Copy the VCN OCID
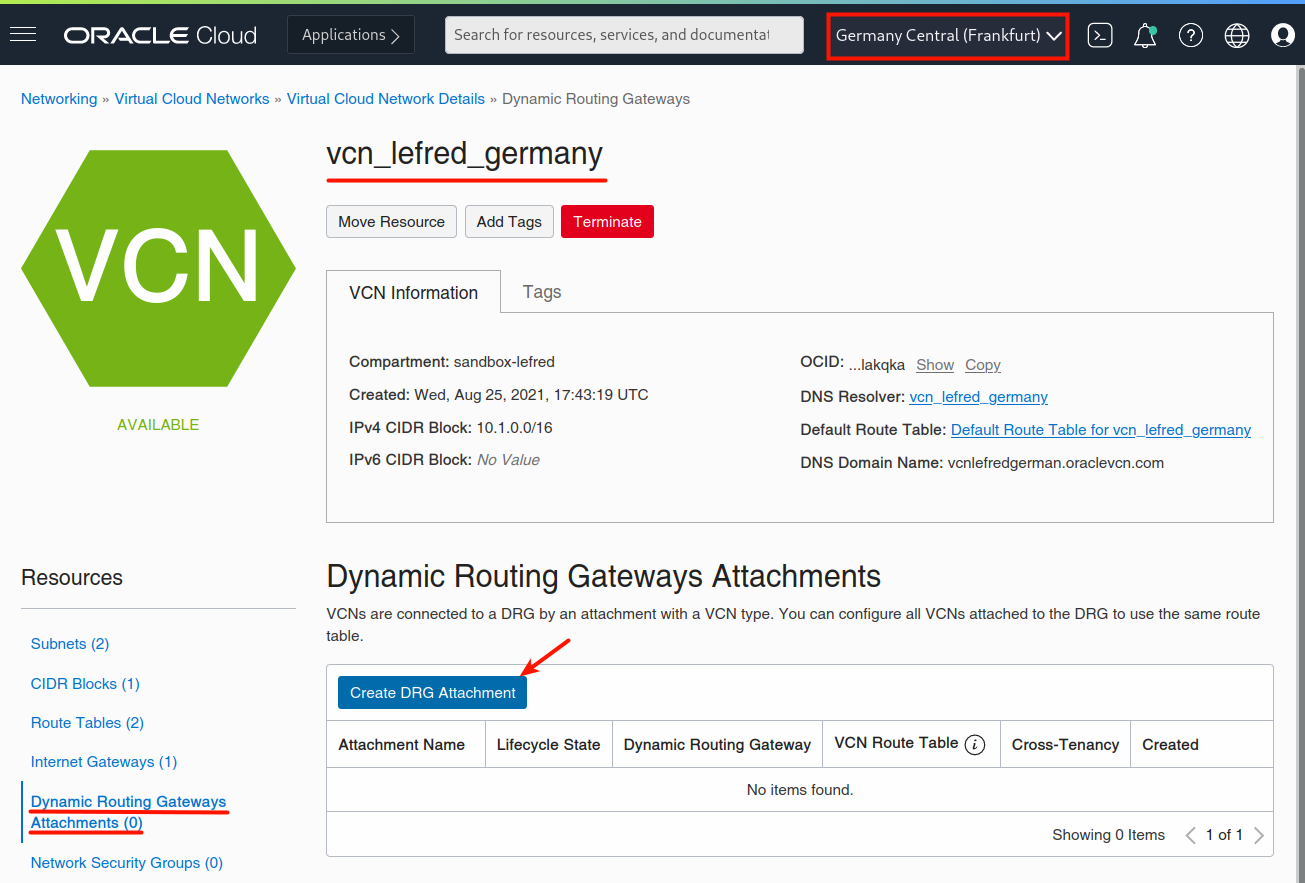Image resolution: width=1305 pixels, height=883 pixels. click(x=983, y=365)
